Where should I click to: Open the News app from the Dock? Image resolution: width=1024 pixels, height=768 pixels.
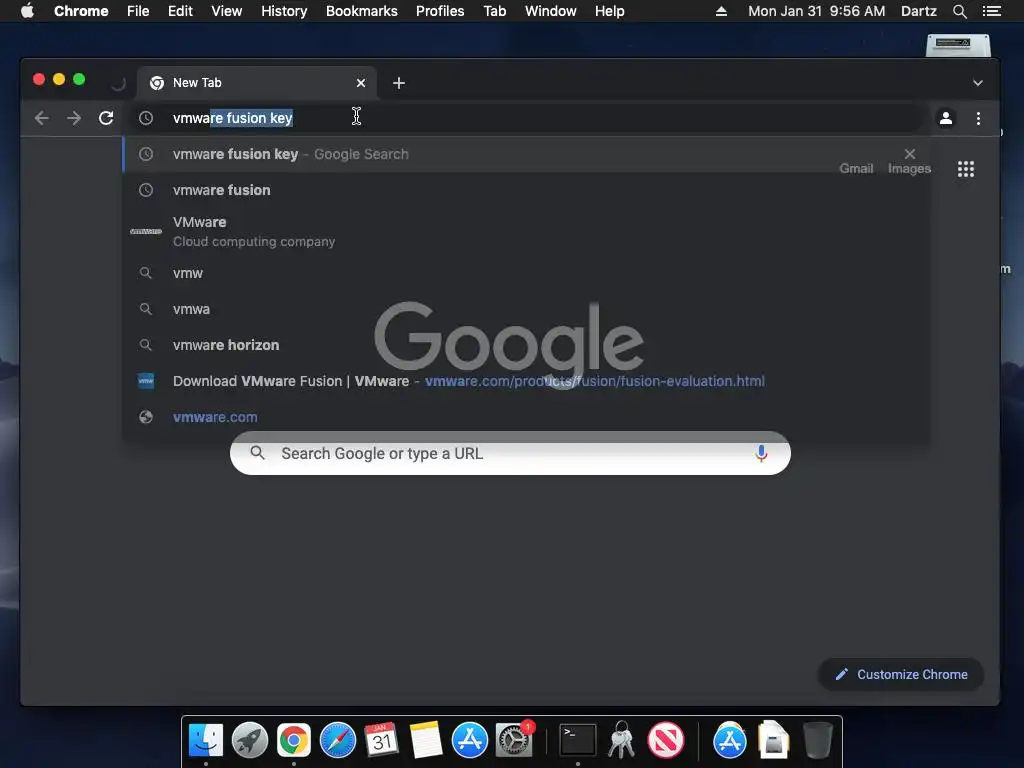point(666,741)
